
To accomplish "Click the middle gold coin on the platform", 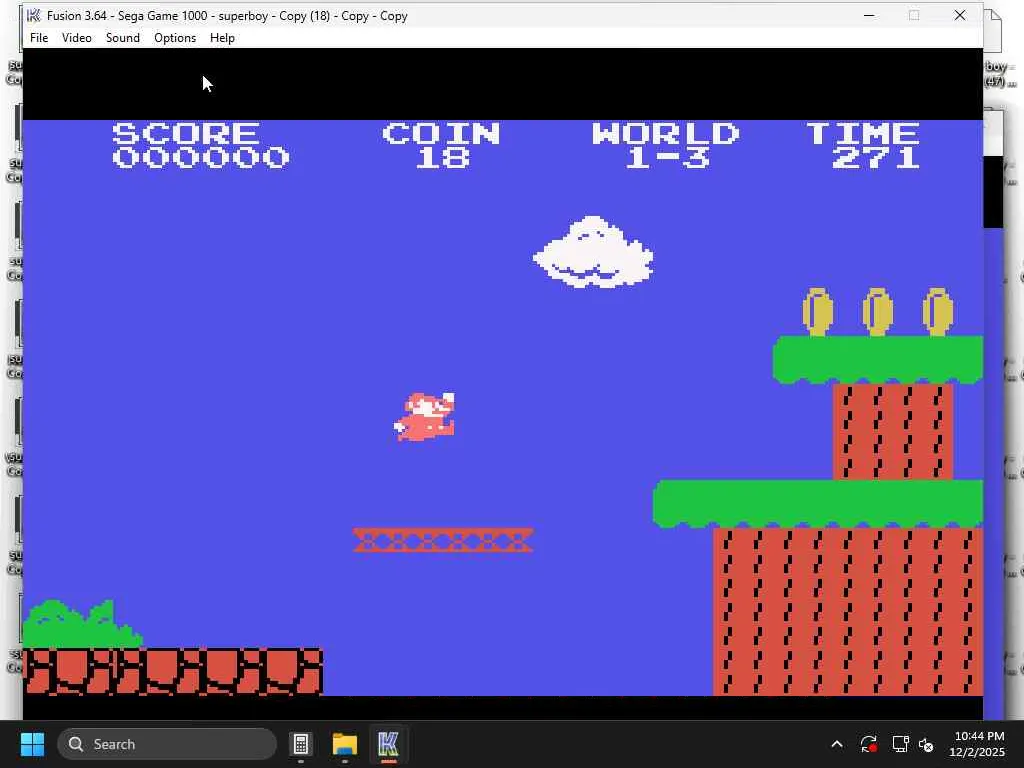I will click(x=878, y=312).
